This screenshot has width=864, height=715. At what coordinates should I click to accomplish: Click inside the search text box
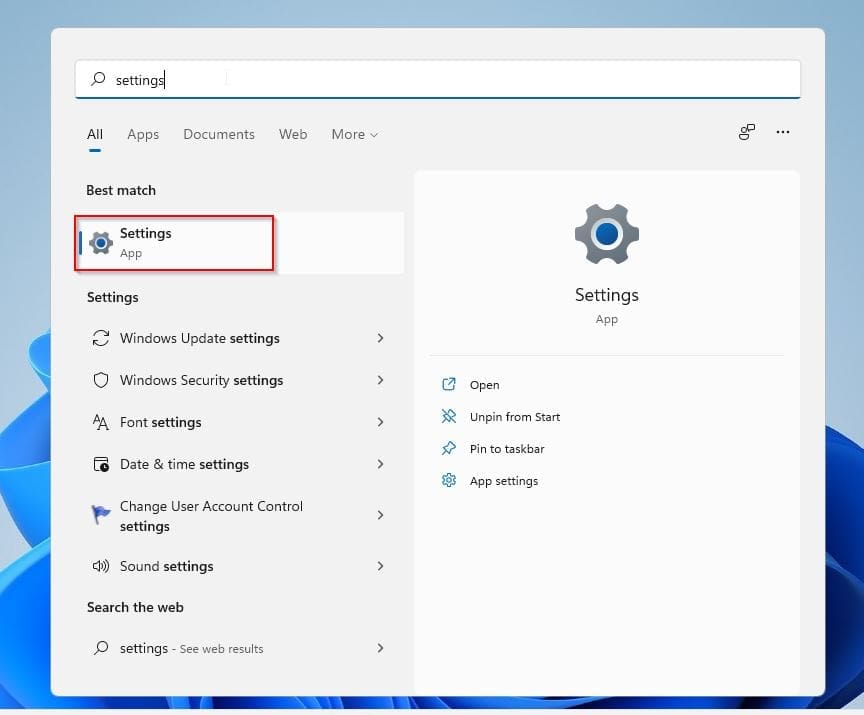pos(450,79)
